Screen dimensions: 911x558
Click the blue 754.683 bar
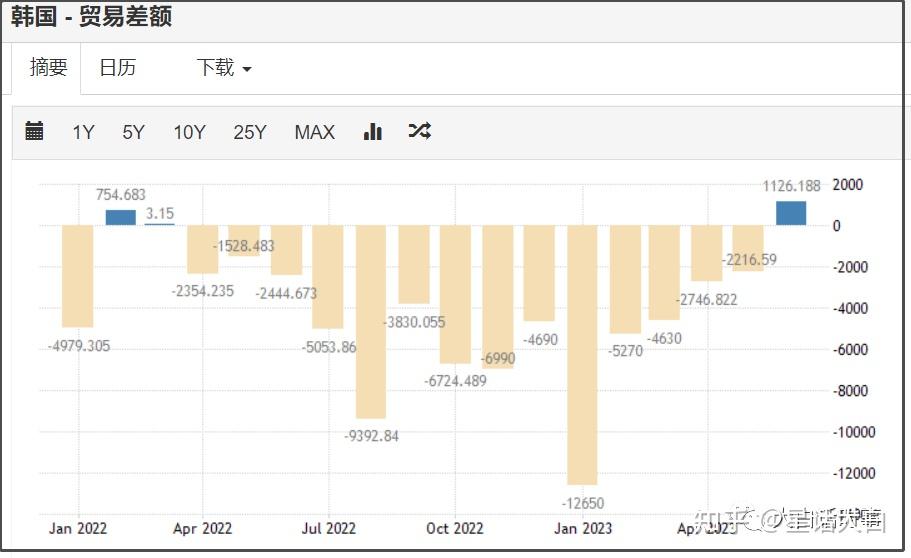121,217
